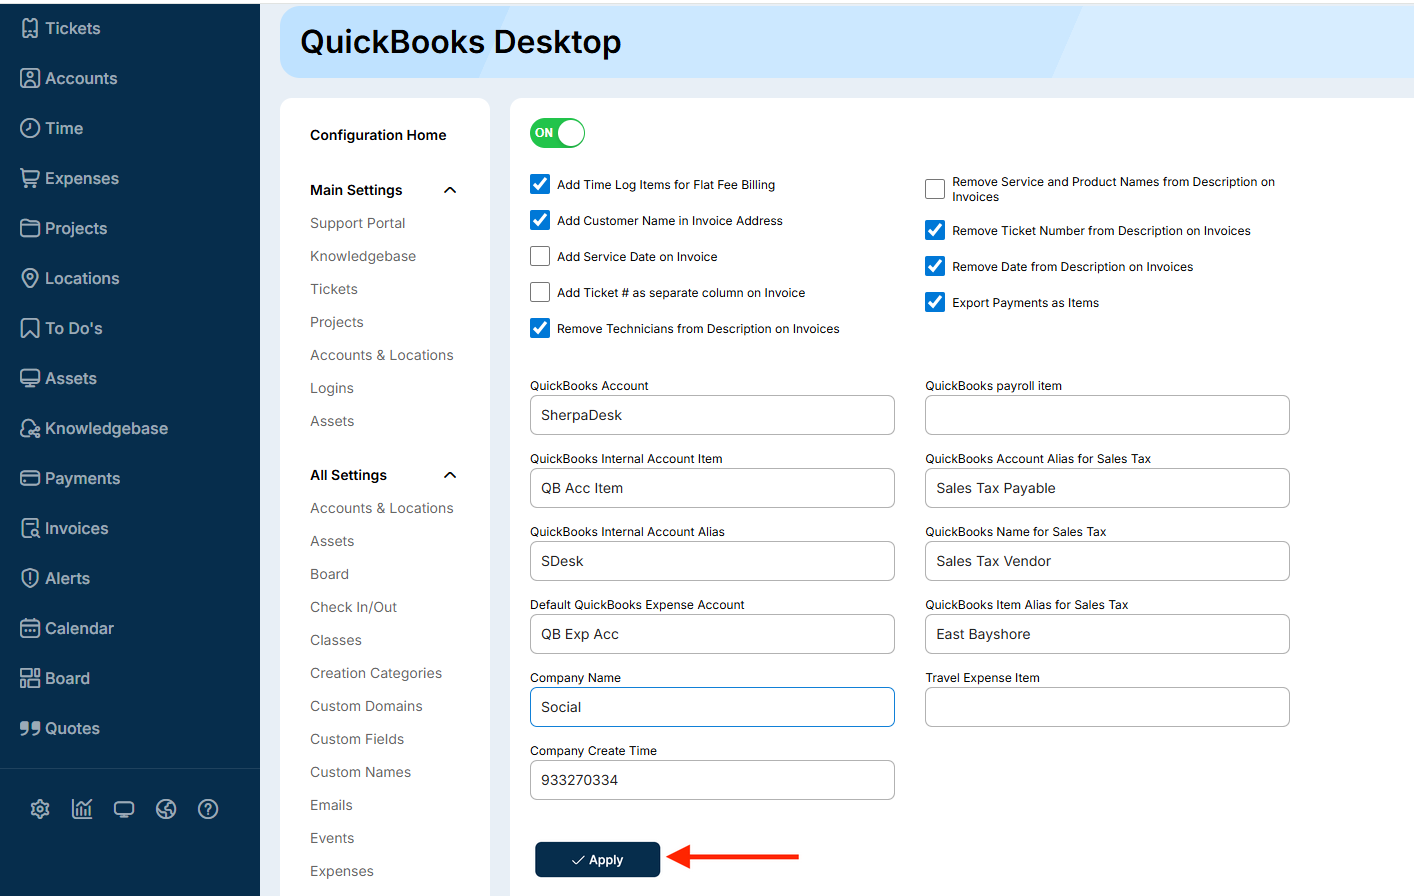Check Add Ticket # as separate column

[x=540, y=292]
